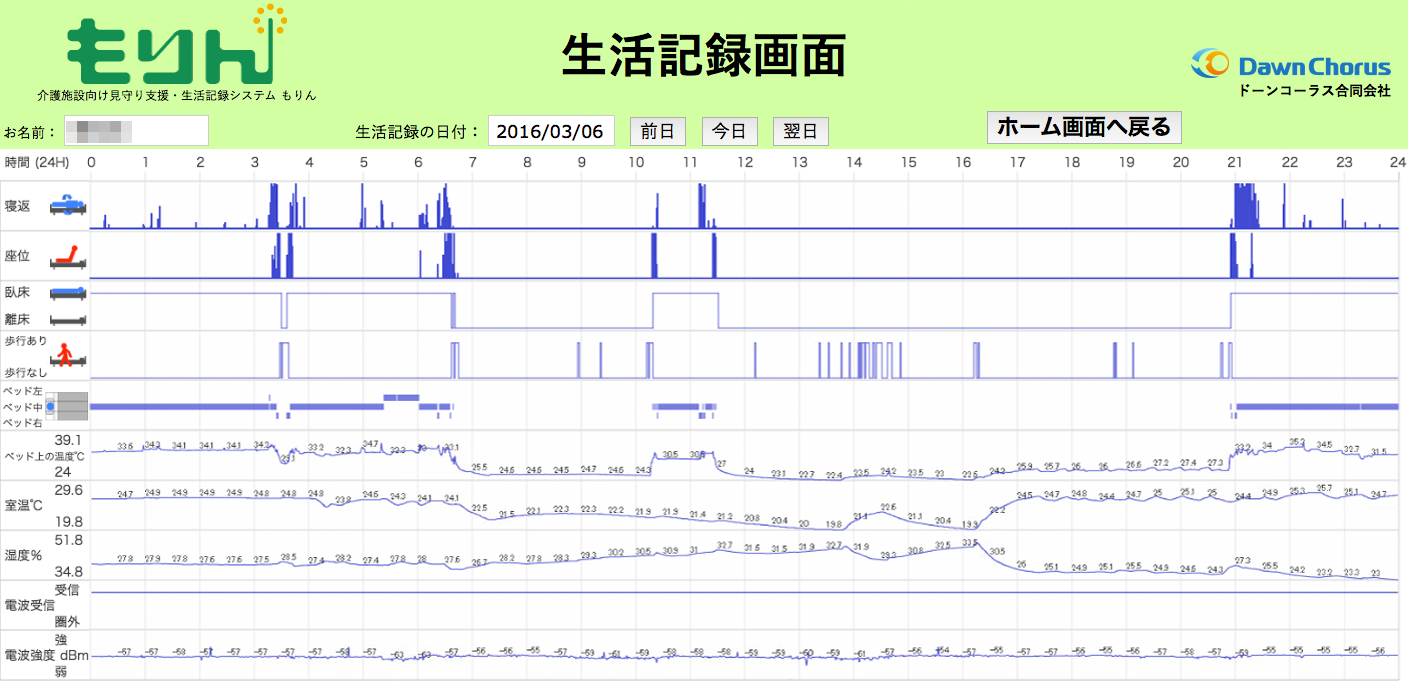Viewport: 1408px width, 681px height.
Task: Select the 座位 sitting posture icon
Action: (67, 257)
